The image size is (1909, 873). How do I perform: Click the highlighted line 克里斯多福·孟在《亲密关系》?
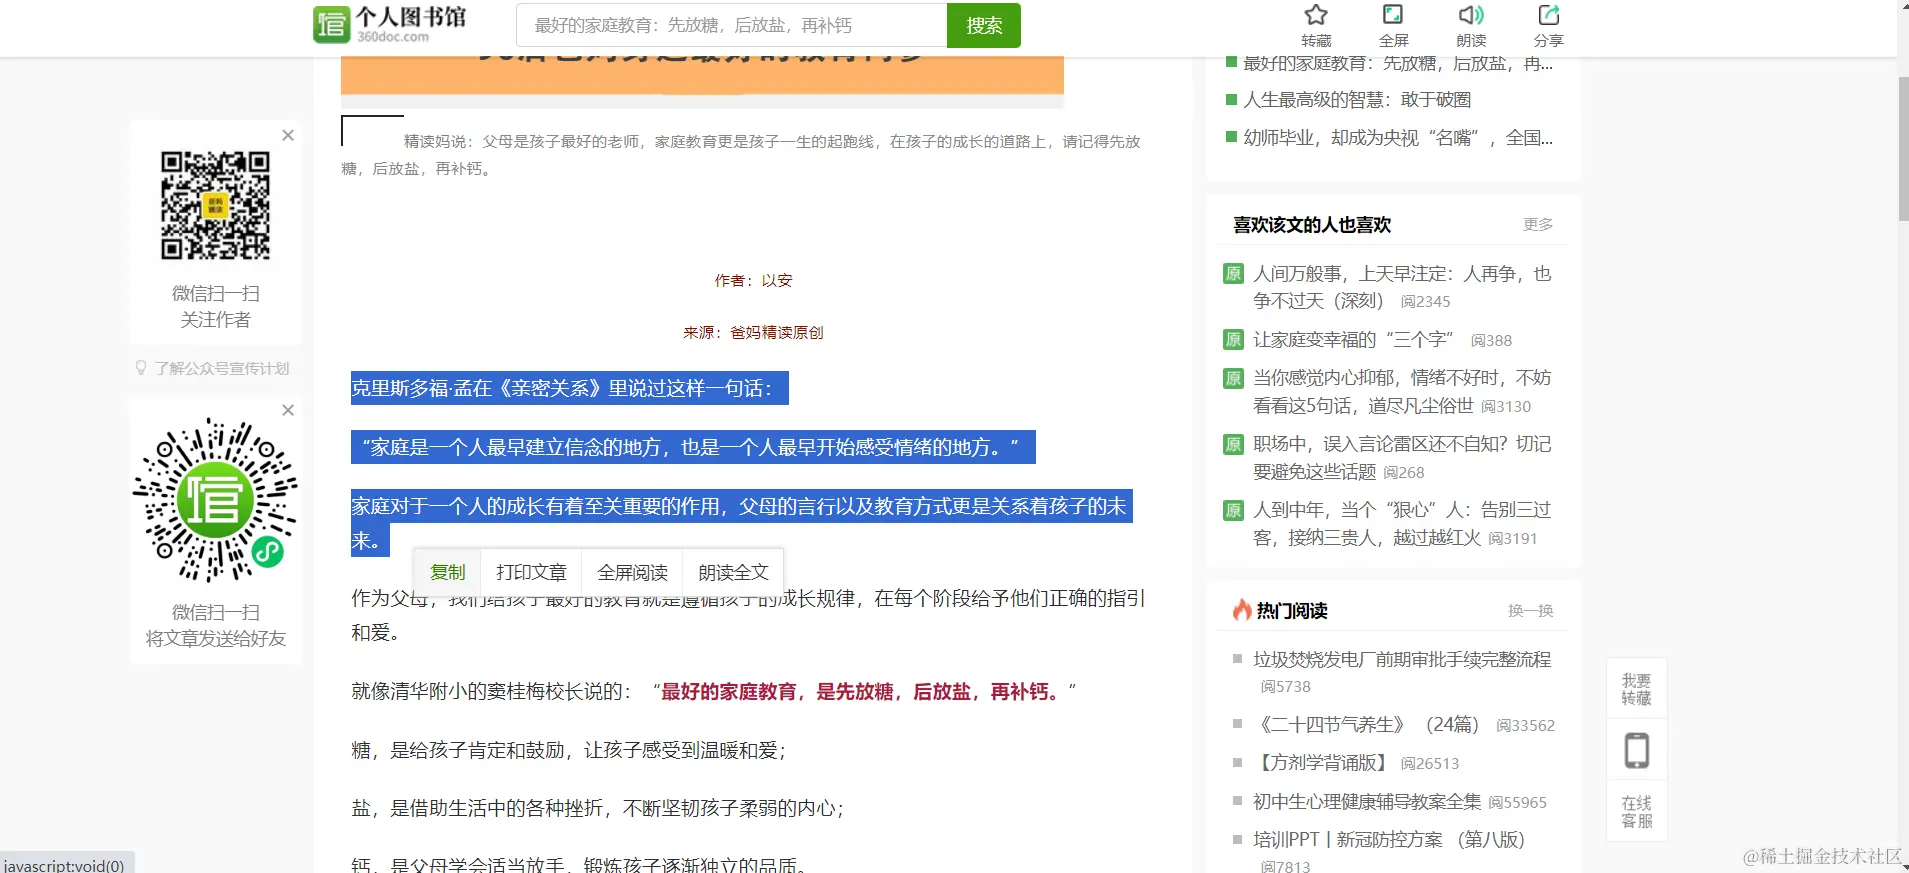point(570,388)
